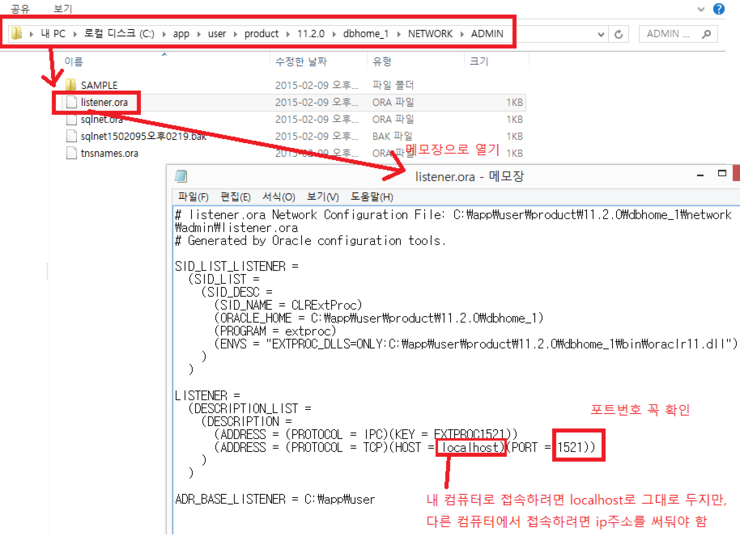Select the listener.ora file

[x=107, y=102]
